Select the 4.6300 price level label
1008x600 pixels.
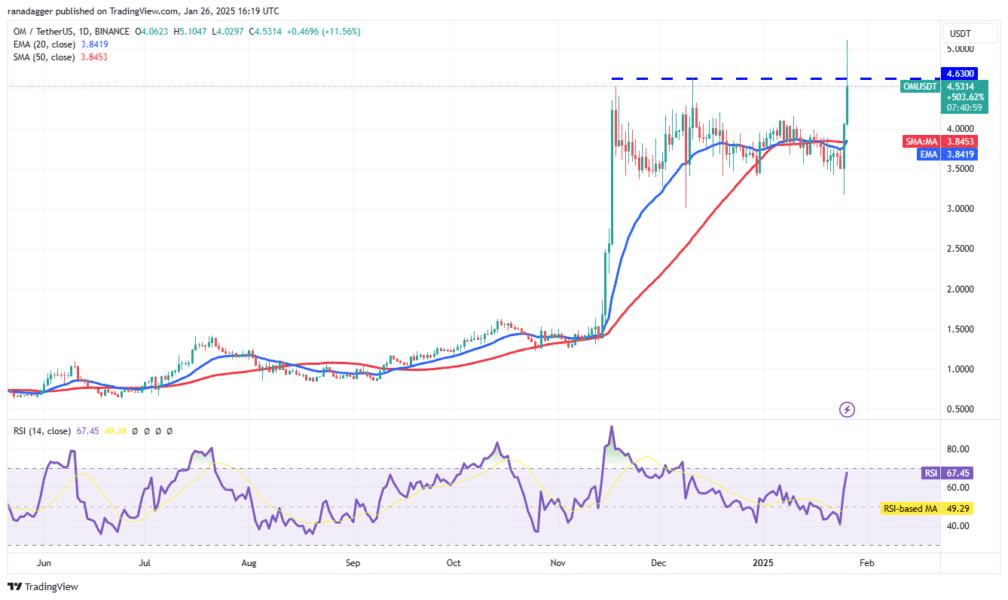[958, 73]
